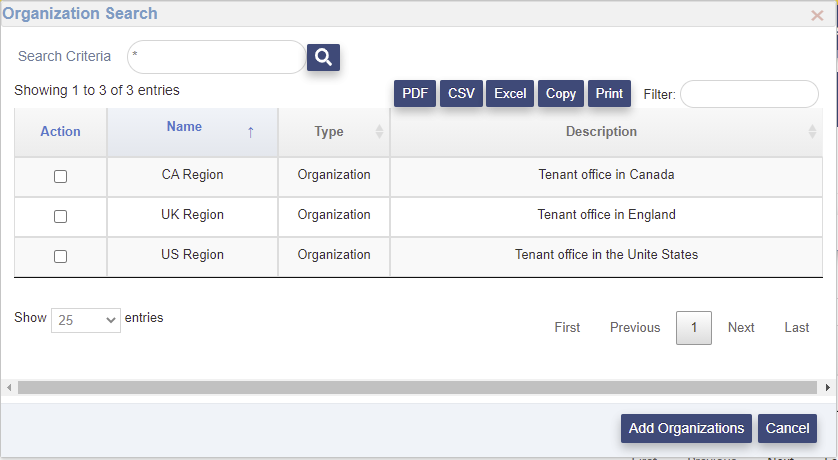Go to the Previous page

[x=635, y=328]
